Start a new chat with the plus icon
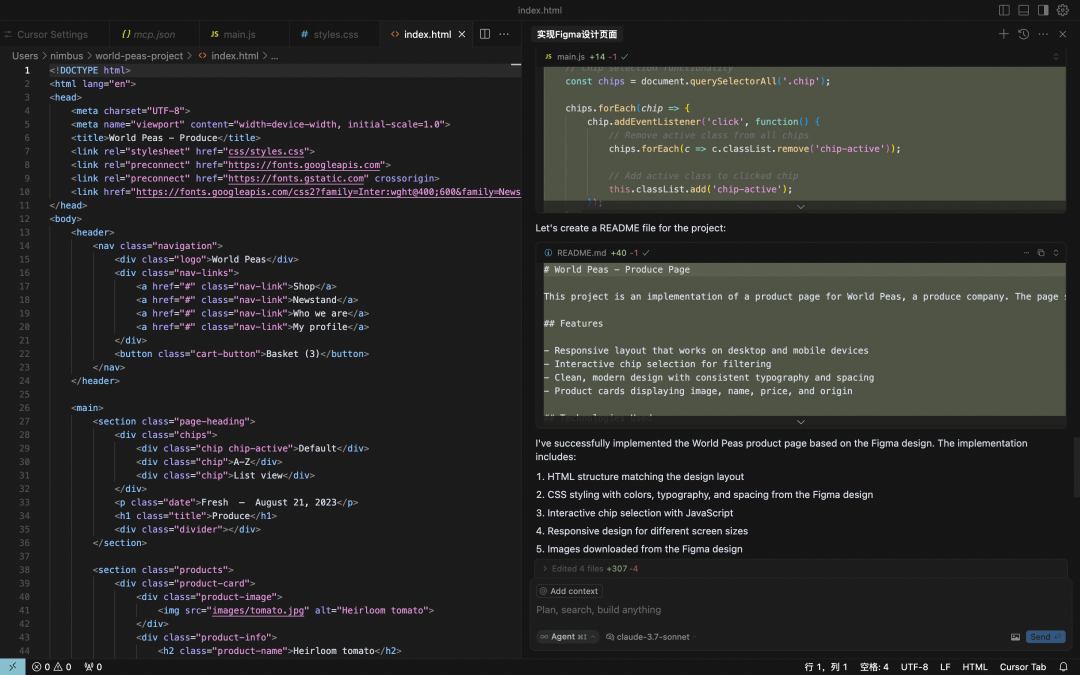The height and width of the screenshot is (675, 1080). pyautogui.click(x=1004, y=34)
